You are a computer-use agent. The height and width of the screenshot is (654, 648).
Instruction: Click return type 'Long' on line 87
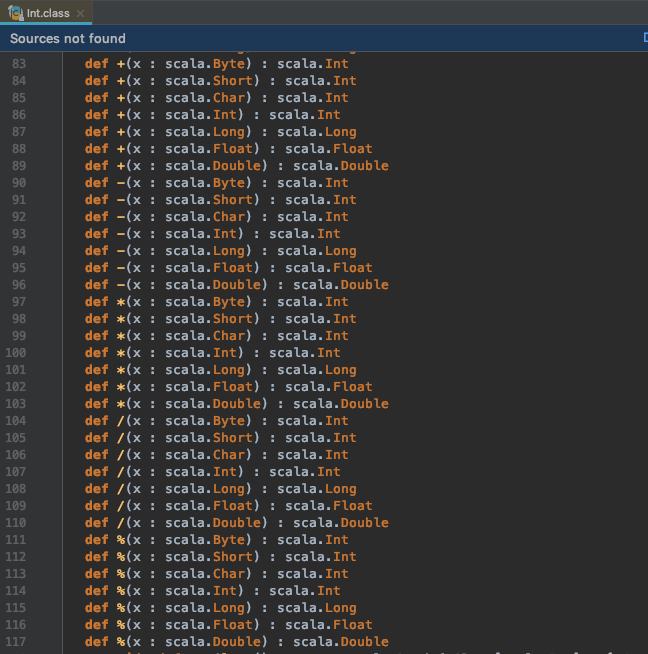[341, 132]
